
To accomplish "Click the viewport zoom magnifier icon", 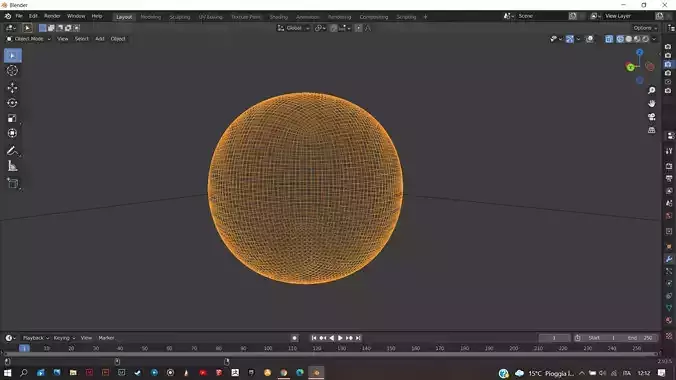I will [651, 90].
